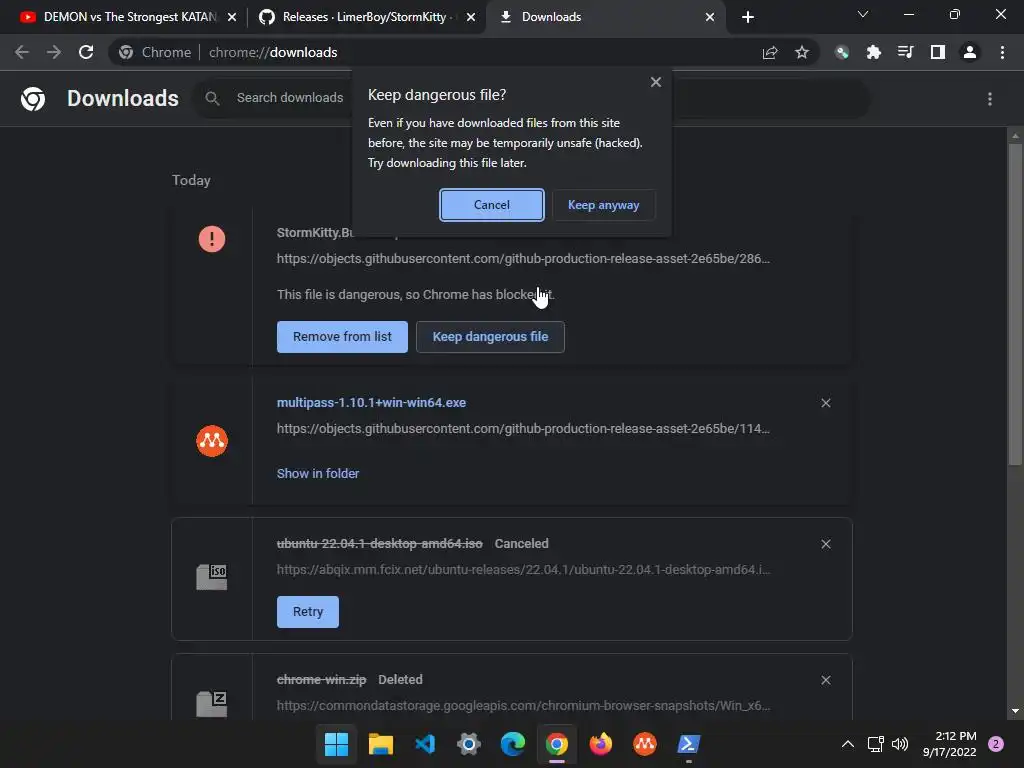1024x768 pixels.
Task: Open the Extensions puzzle menu
Action: click(x=874, y=52)
